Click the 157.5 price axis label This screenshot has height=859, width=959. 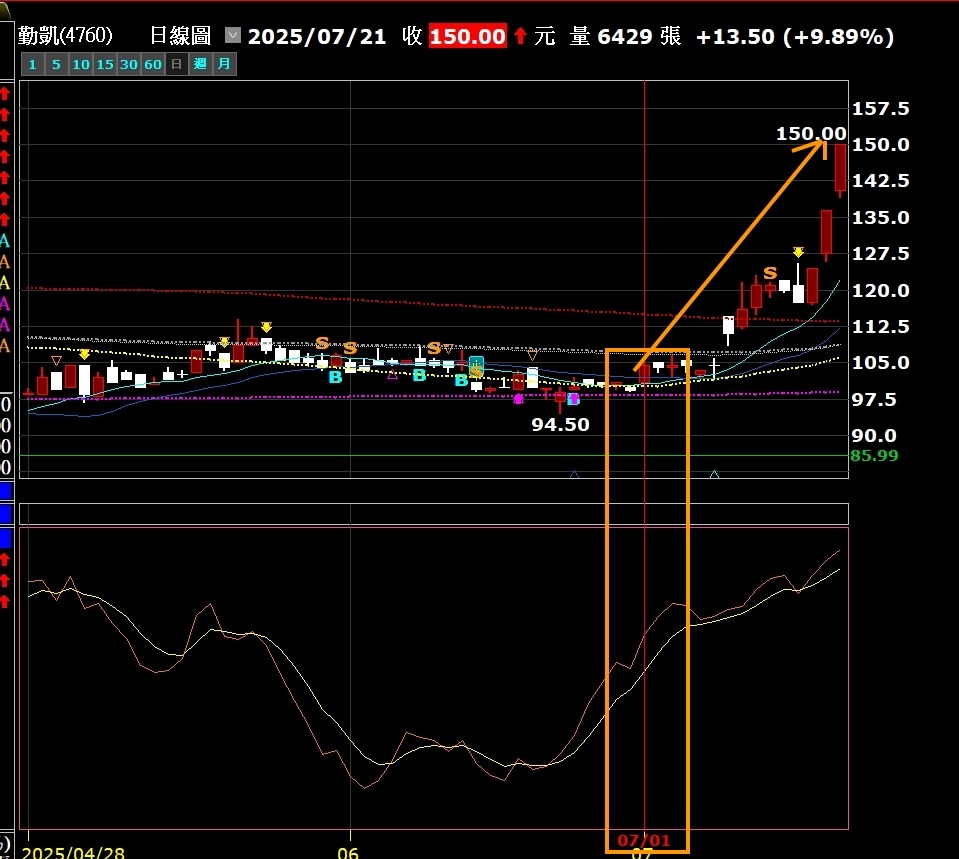tap(880, 109)
